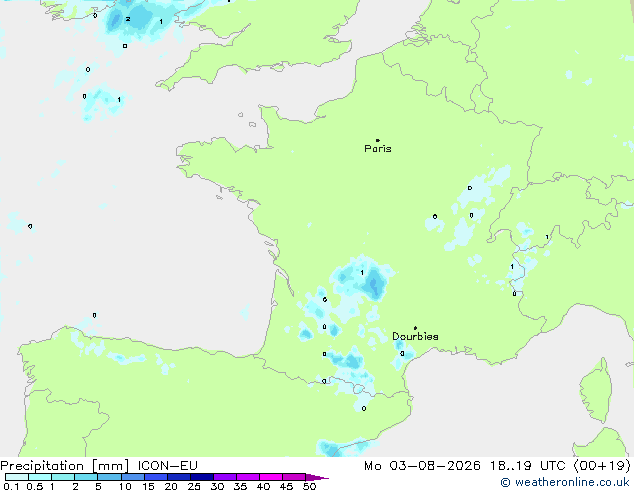Pick the 40–45 mm magenta legend swatch
This screenshot has width=634, height=490.
(x=271, y=477)
